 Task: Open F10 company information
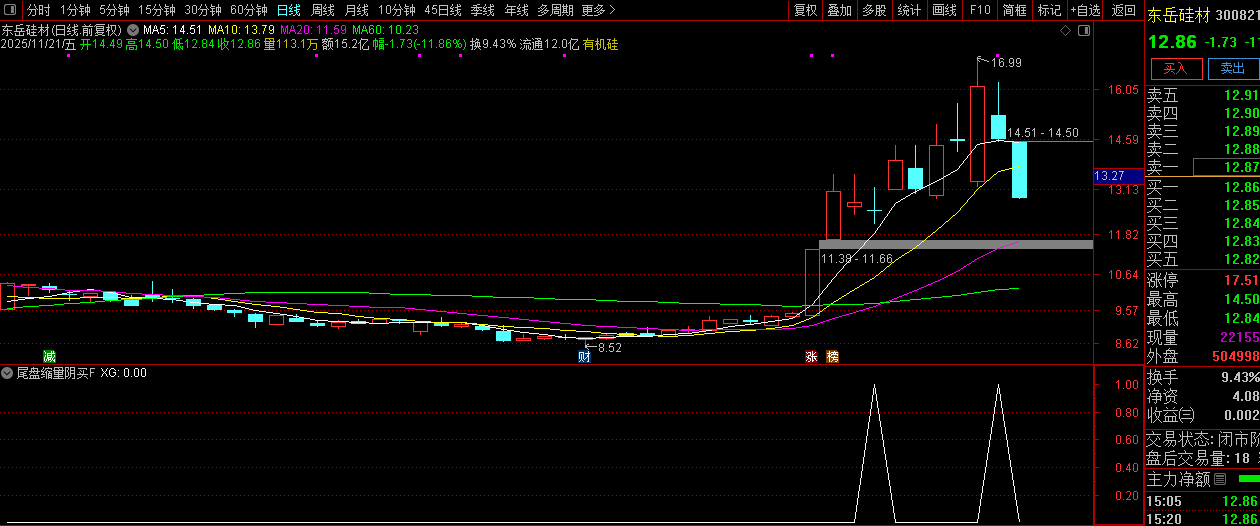(x=980, y=10)
